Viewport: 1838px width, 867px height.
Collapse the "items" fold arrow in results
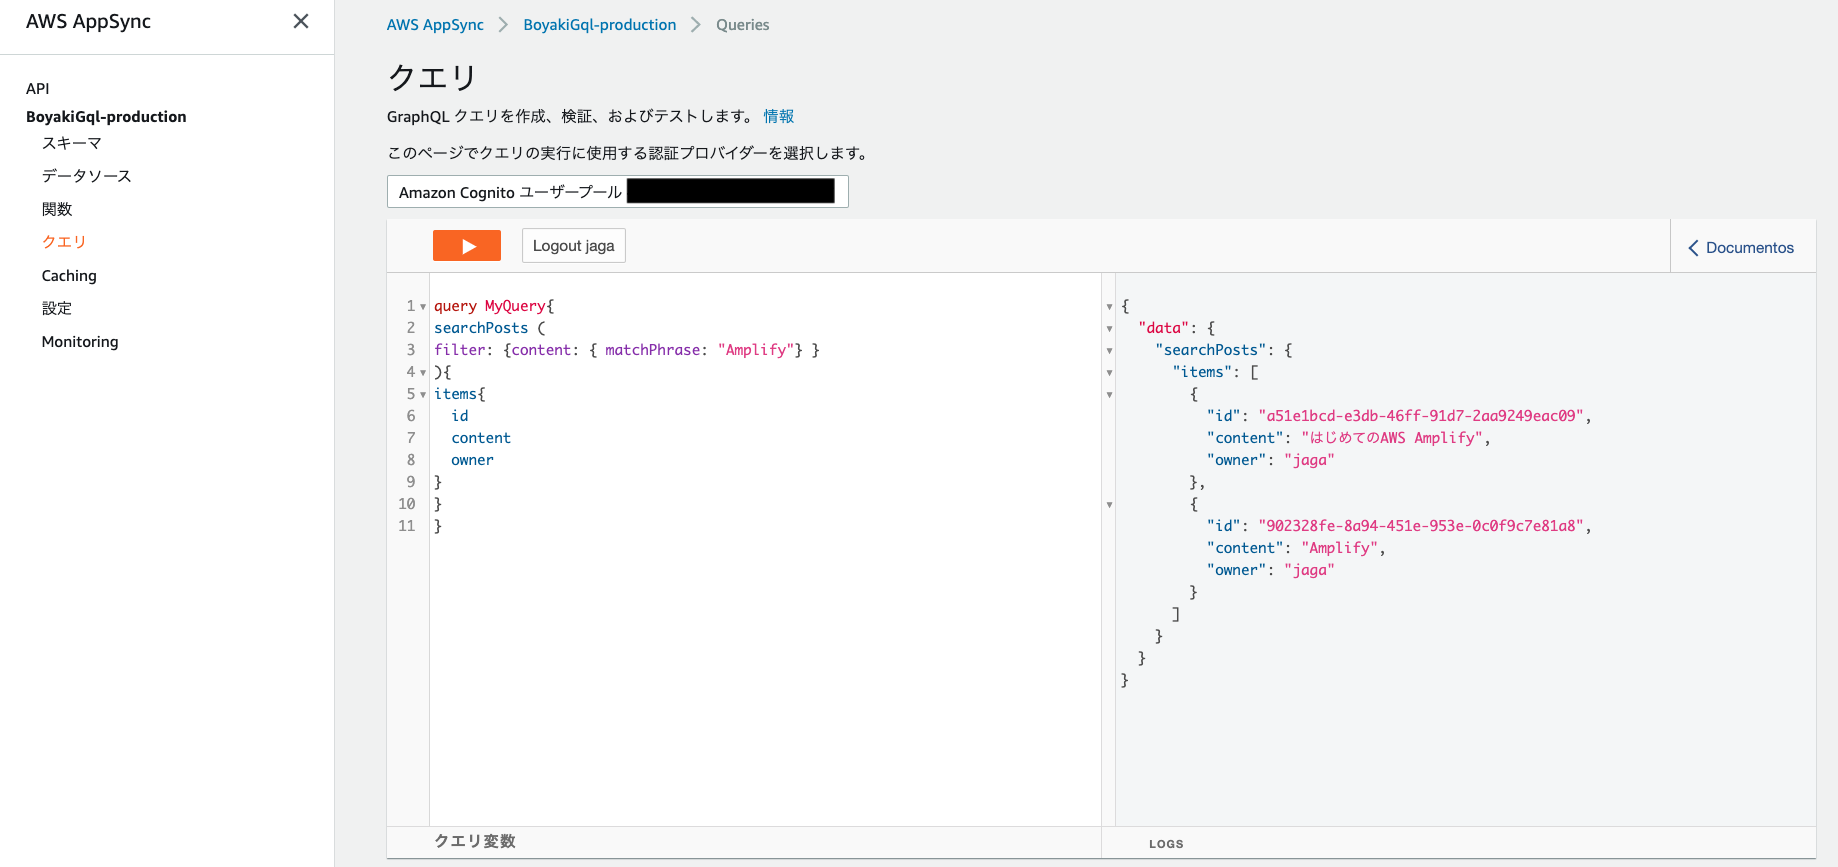click(x=1109, y=373)
